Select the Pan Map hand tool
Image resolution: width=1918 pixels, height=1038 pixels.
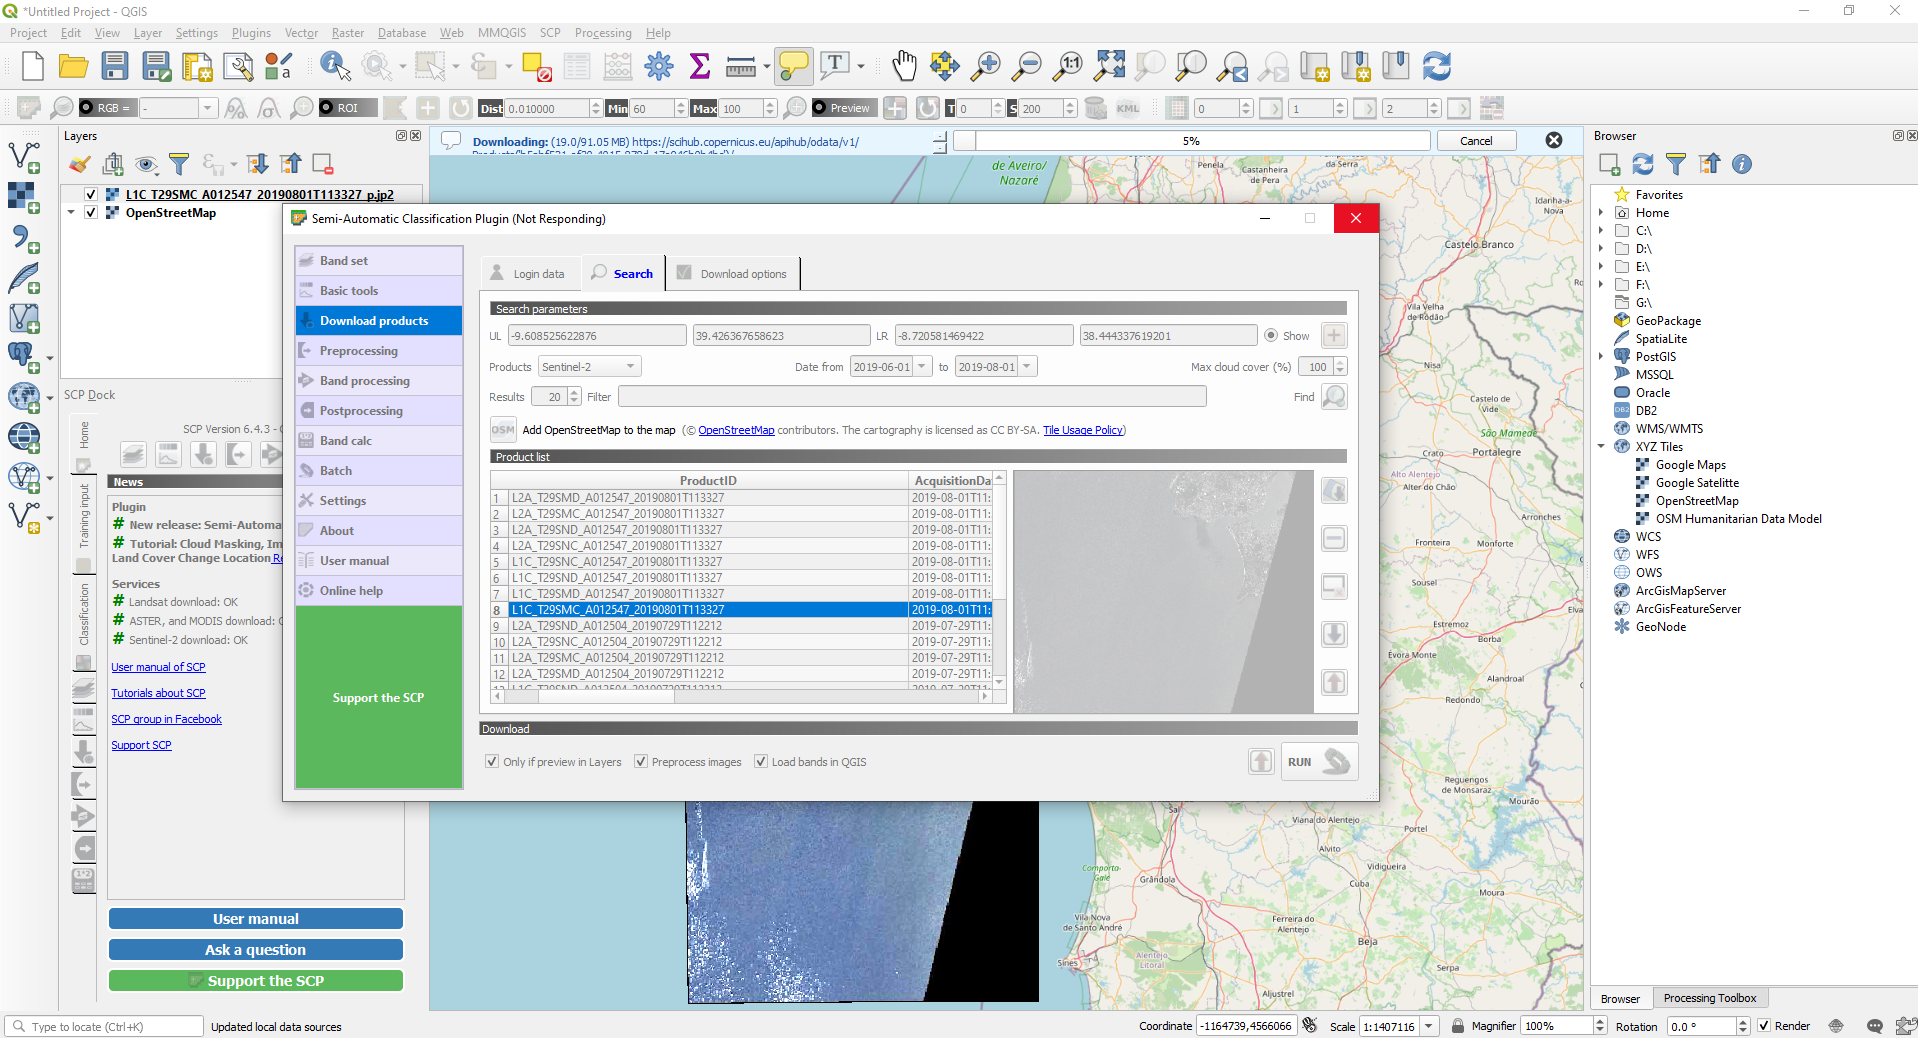click(904, 67)
